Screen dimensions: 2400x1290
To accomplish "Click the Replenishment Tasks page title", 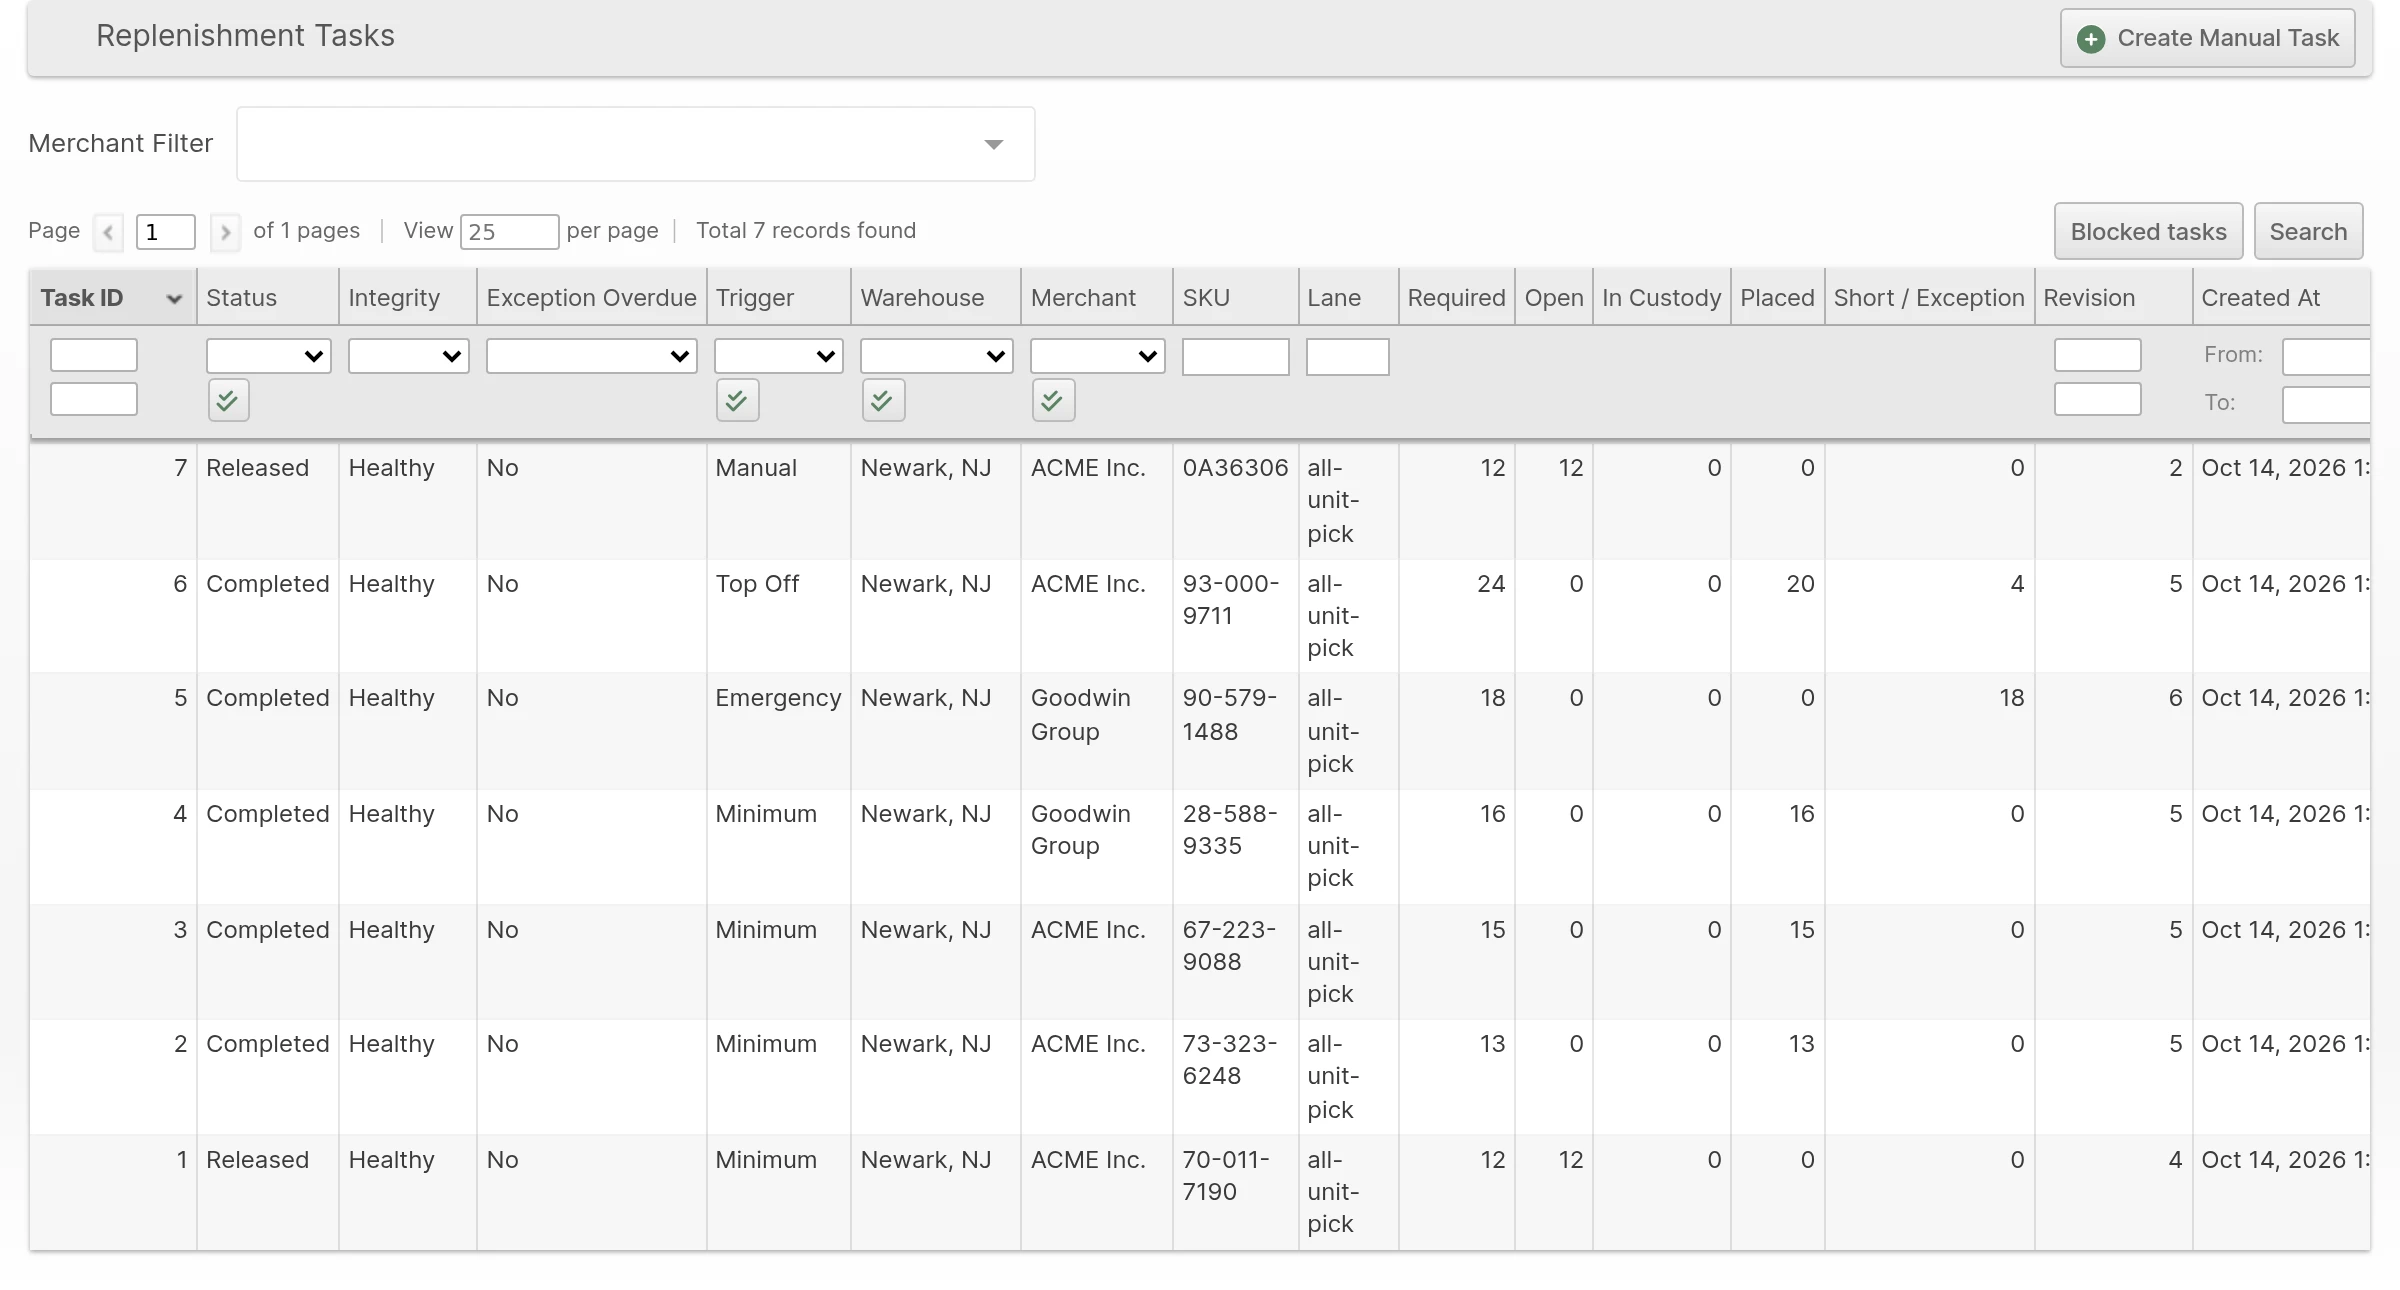I will coord(245,36).
